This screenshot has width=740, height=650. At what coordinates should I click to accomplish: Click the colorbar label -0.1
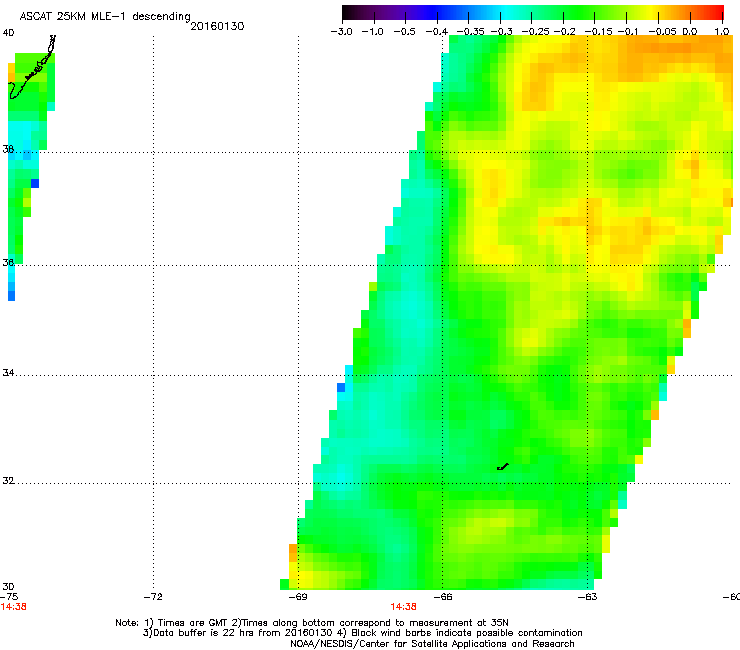(629, 32)
